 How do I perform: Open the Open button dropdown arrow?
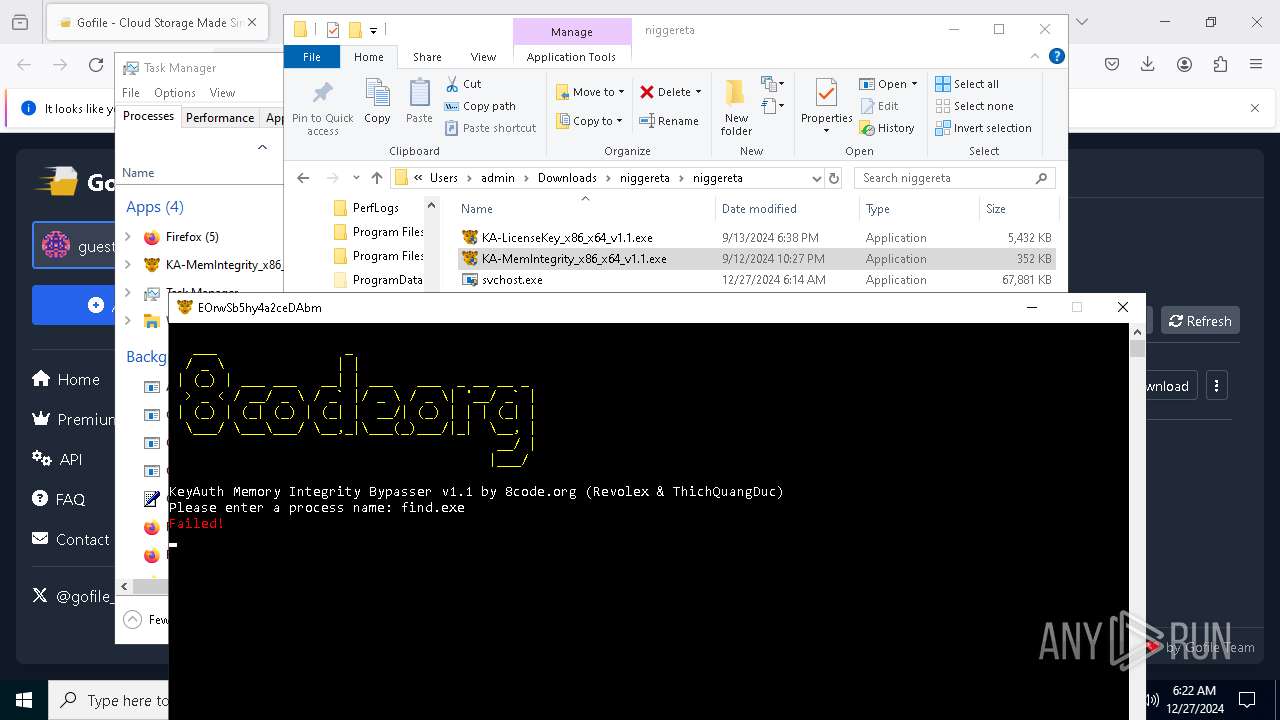(914, 84)
